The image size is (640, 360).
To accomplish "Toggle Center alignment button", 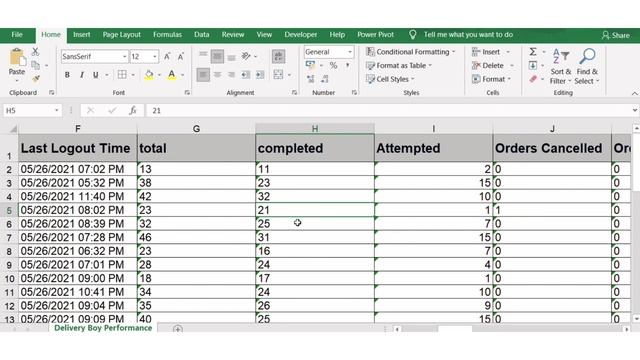I will tap(217, 75).
